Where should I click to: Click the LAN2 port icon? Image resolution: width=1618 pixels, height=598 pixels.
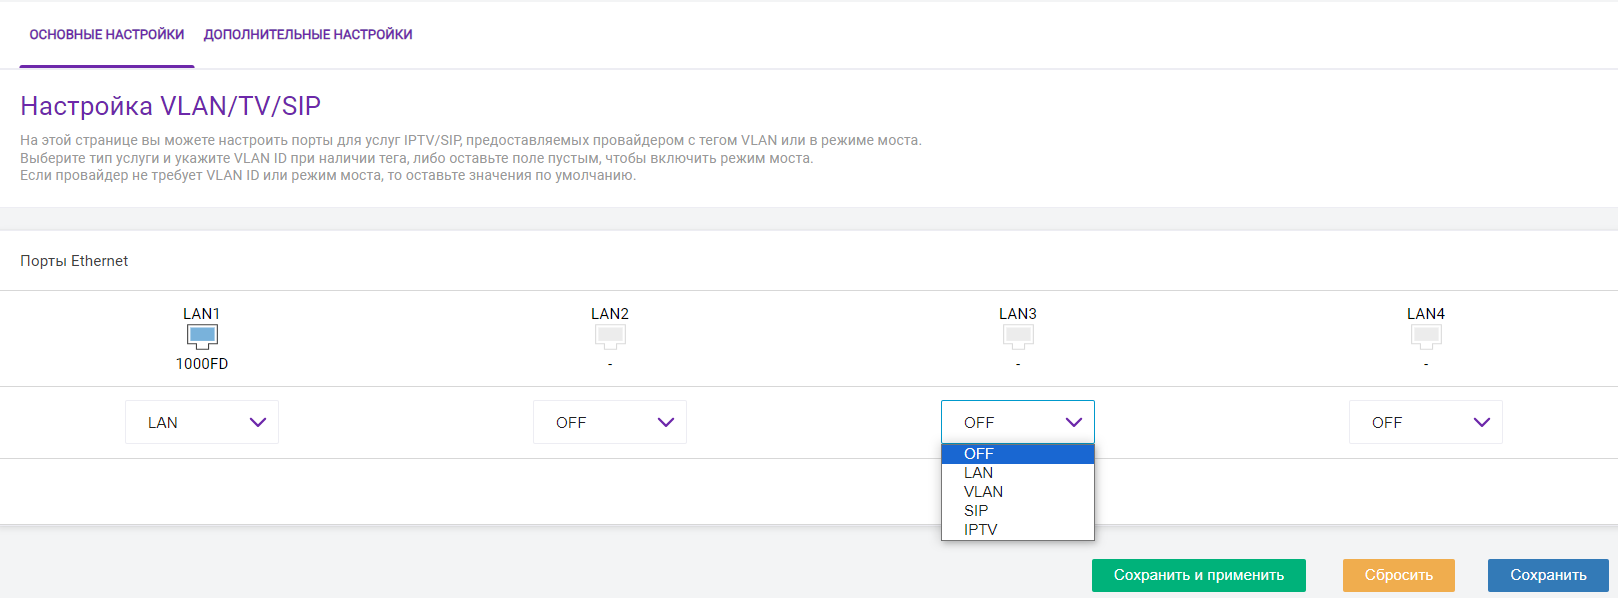click(610, 336)
